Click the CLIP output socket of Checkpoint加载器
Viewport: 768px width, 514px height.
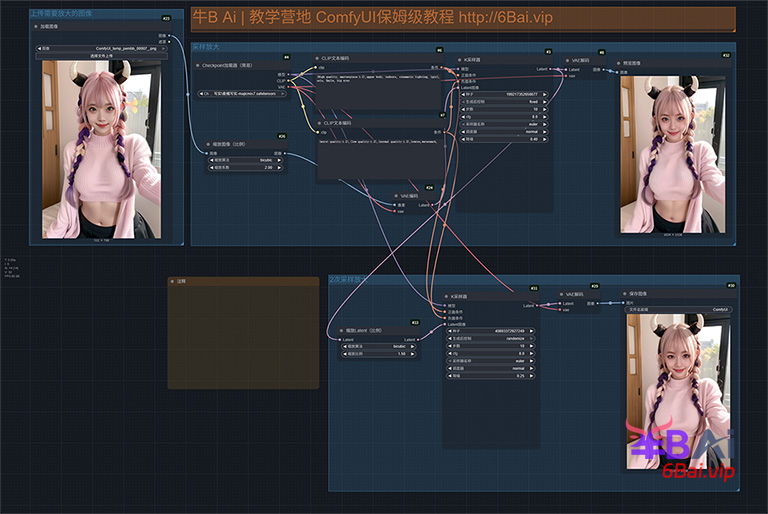(288, 81)
